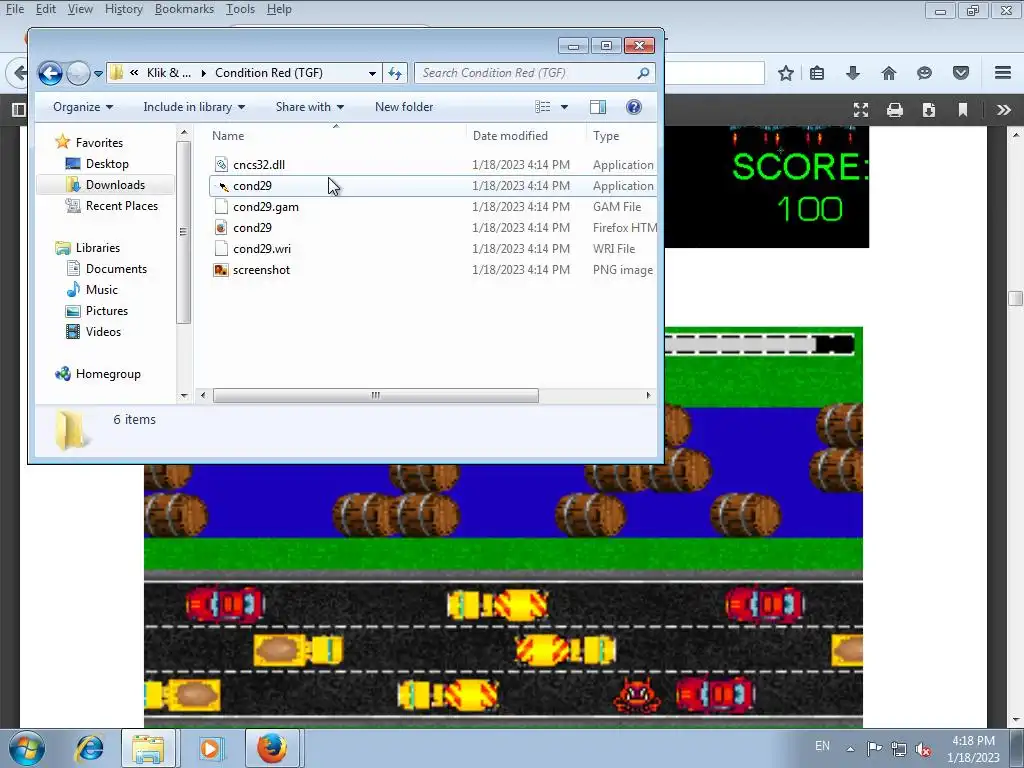Select Downloads in navigation pane

[x=115, y=185]
